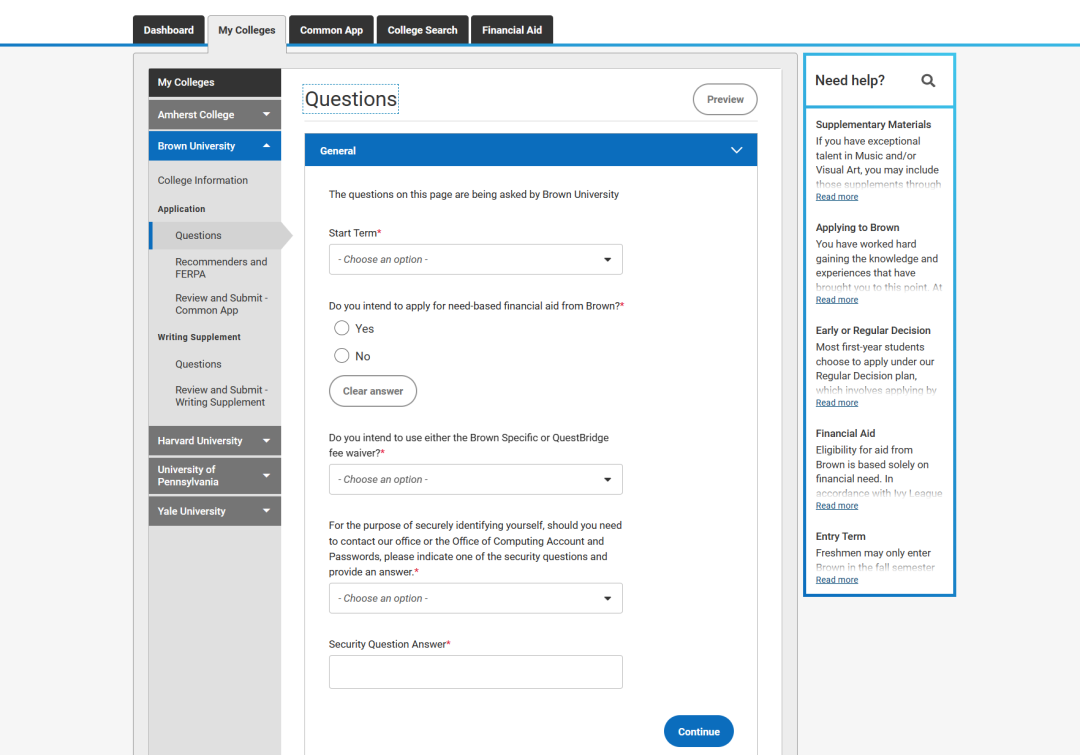1080x755 pixels.
Task: Select Yes for need-based financial aid
Action: click(342, 328)
